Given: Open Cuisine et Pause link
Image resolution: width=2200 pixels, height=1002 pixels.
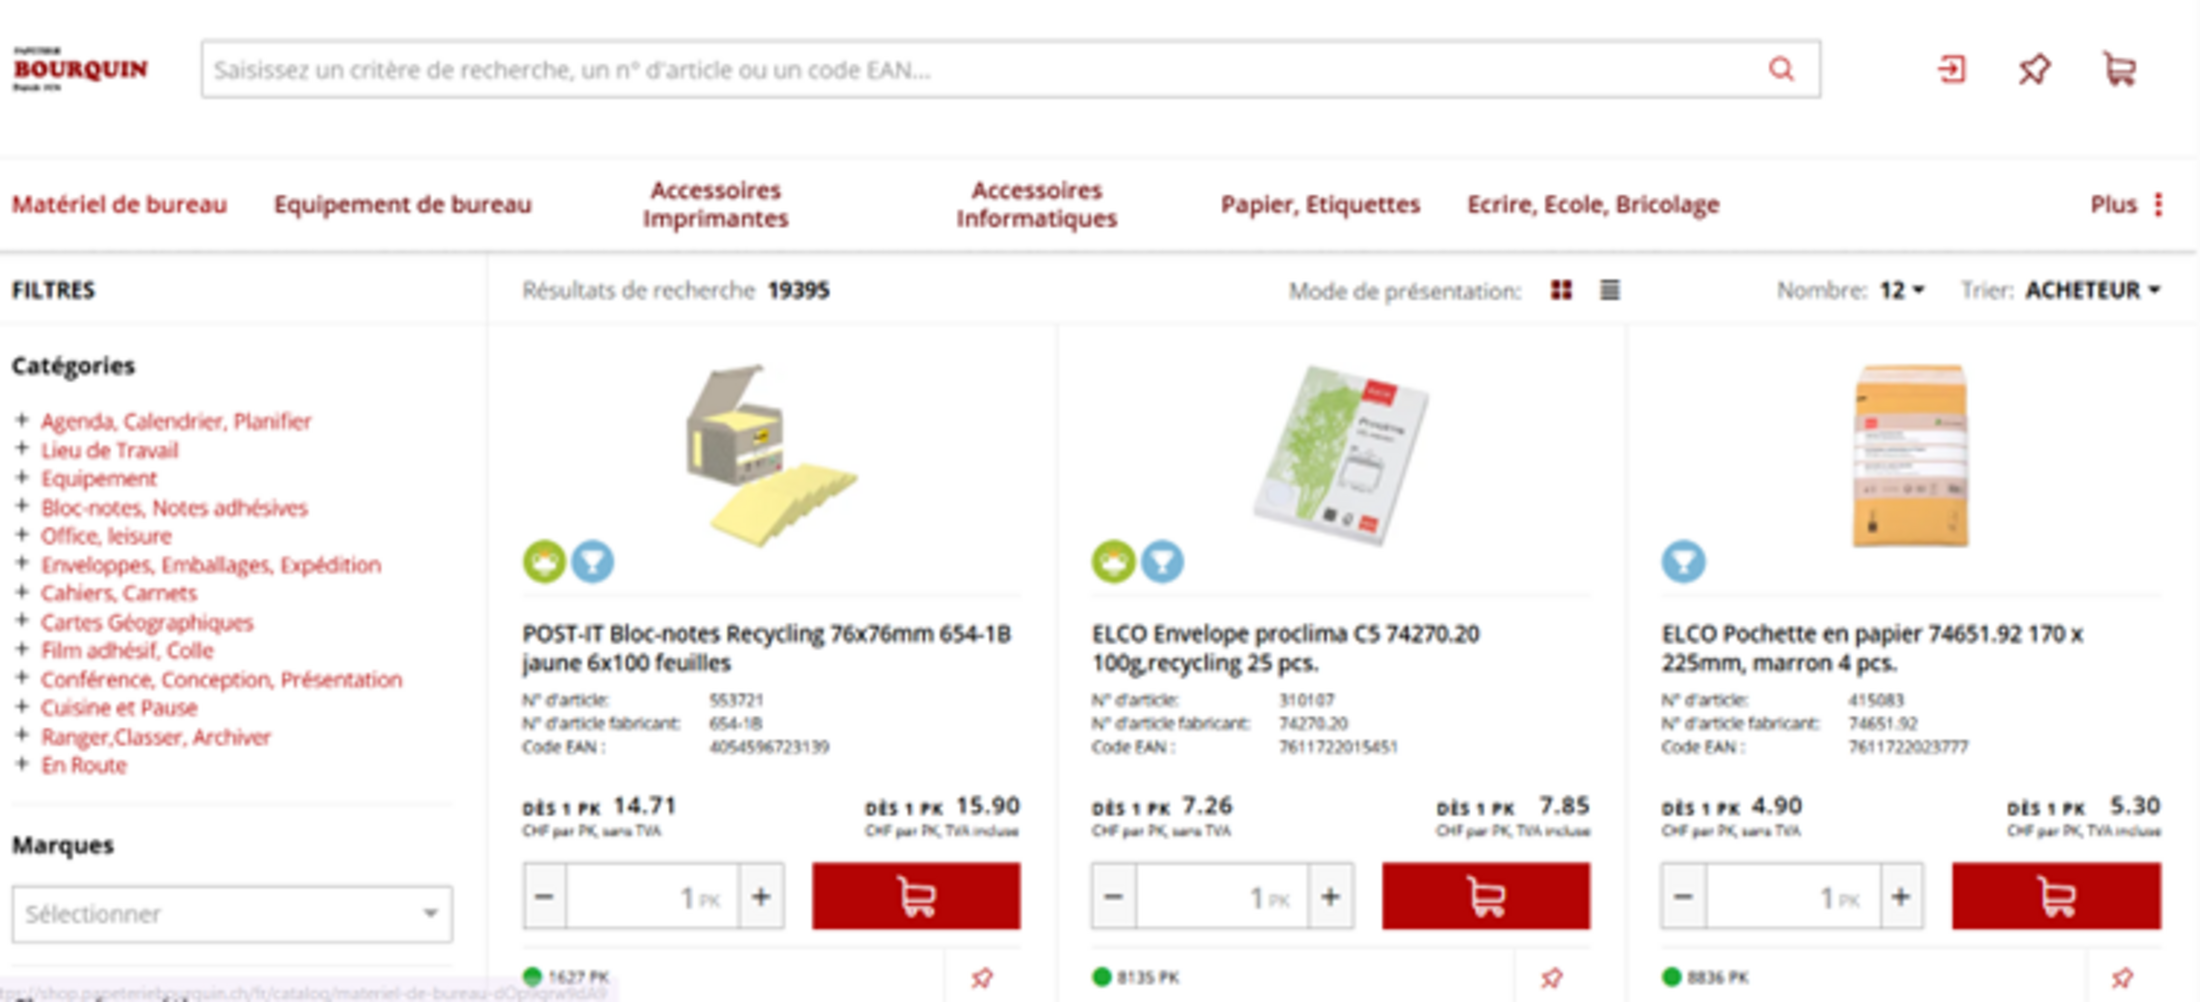Looking at the screenshot, I should (x=119, y=708).
